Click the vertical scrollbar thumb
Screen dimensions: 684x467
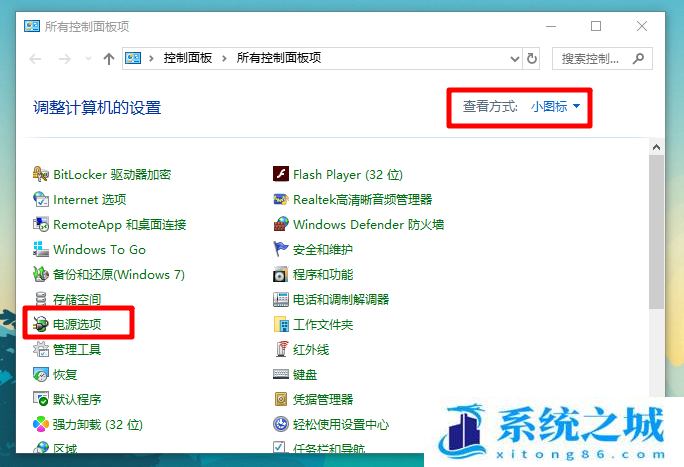coord(656,232)
